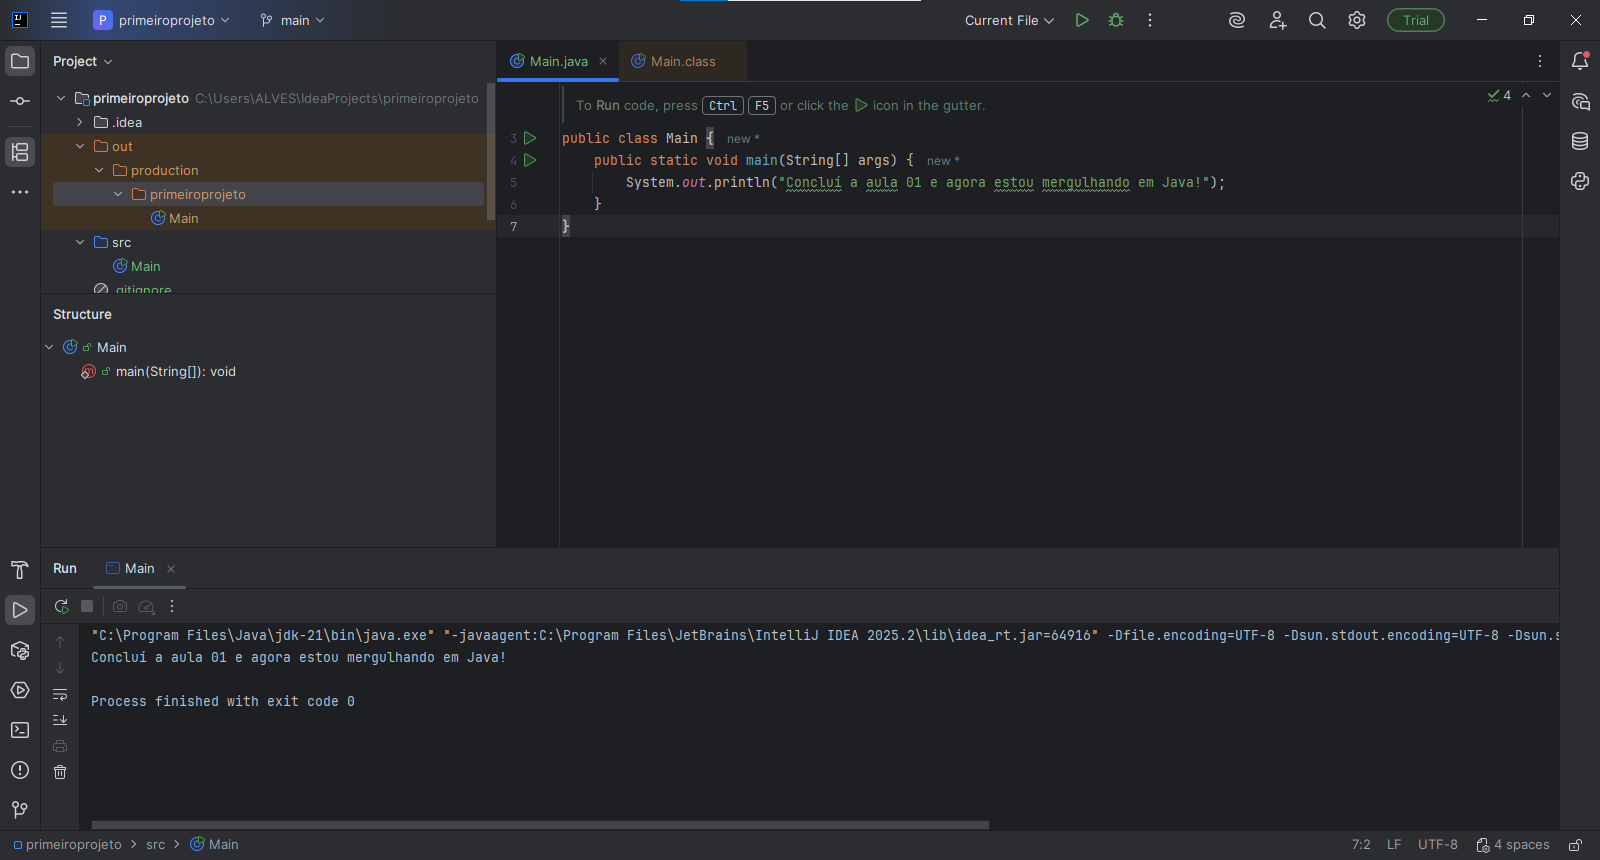Rerun Main in Run panel
This screenshot has height=860, width=1600.
pyautogui.click(x=61, y=606)
